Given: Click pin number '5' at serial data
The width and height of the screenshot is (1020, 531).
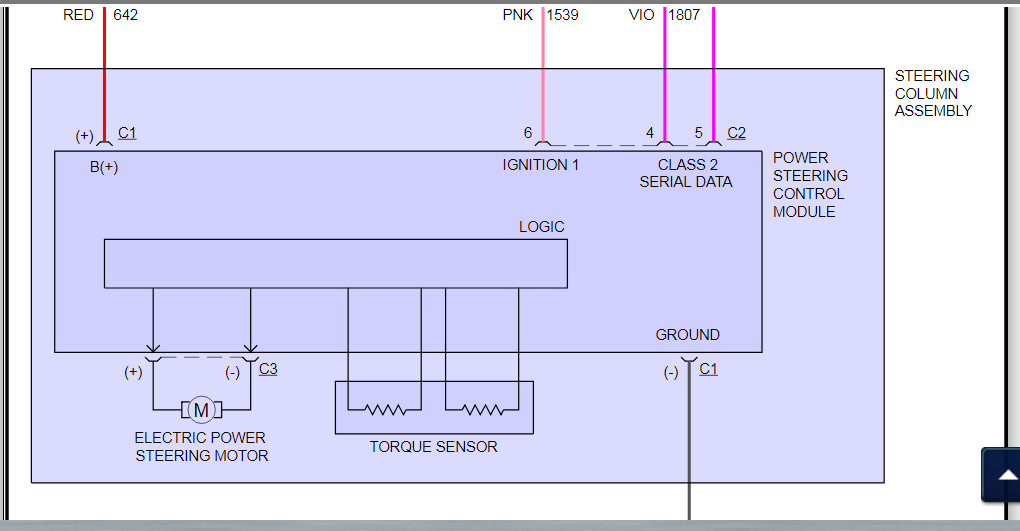Looking at the screenshot, I should (698, 133).
